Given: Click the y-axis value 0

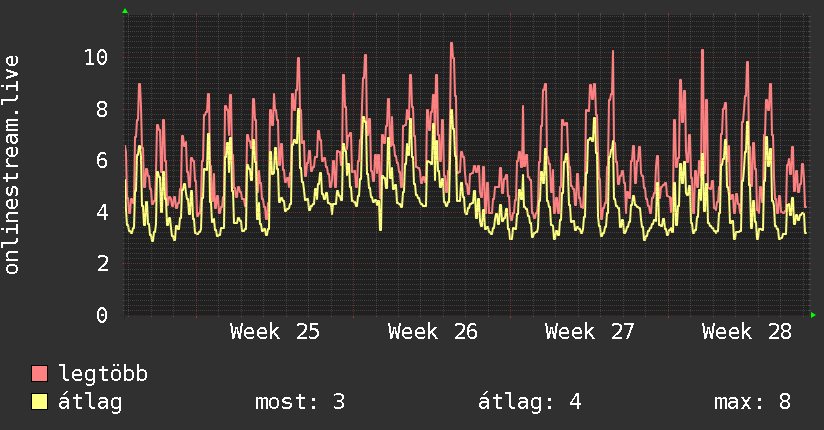Looking at the screenshot, I should 102,315.
